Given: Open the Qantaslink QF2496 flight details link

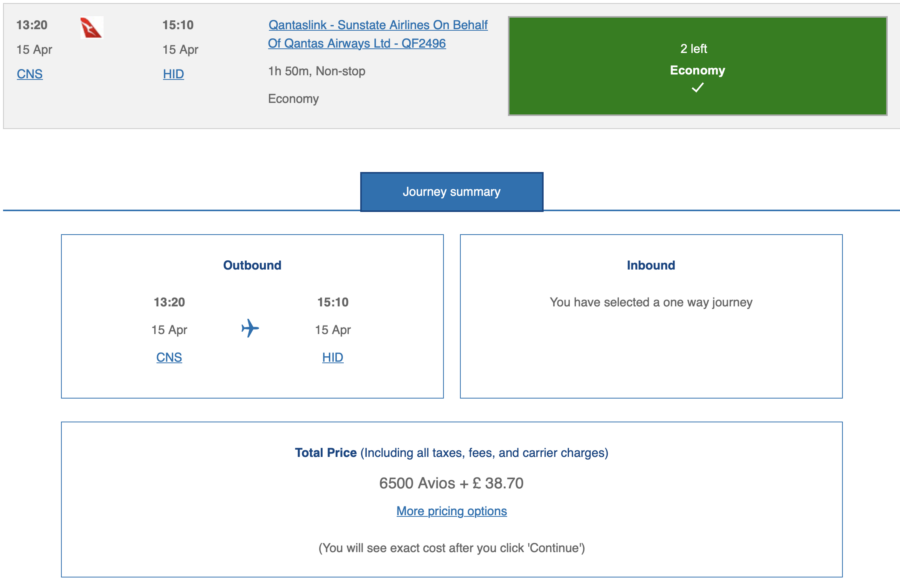Looking at the screenshot, I should 378,34.
